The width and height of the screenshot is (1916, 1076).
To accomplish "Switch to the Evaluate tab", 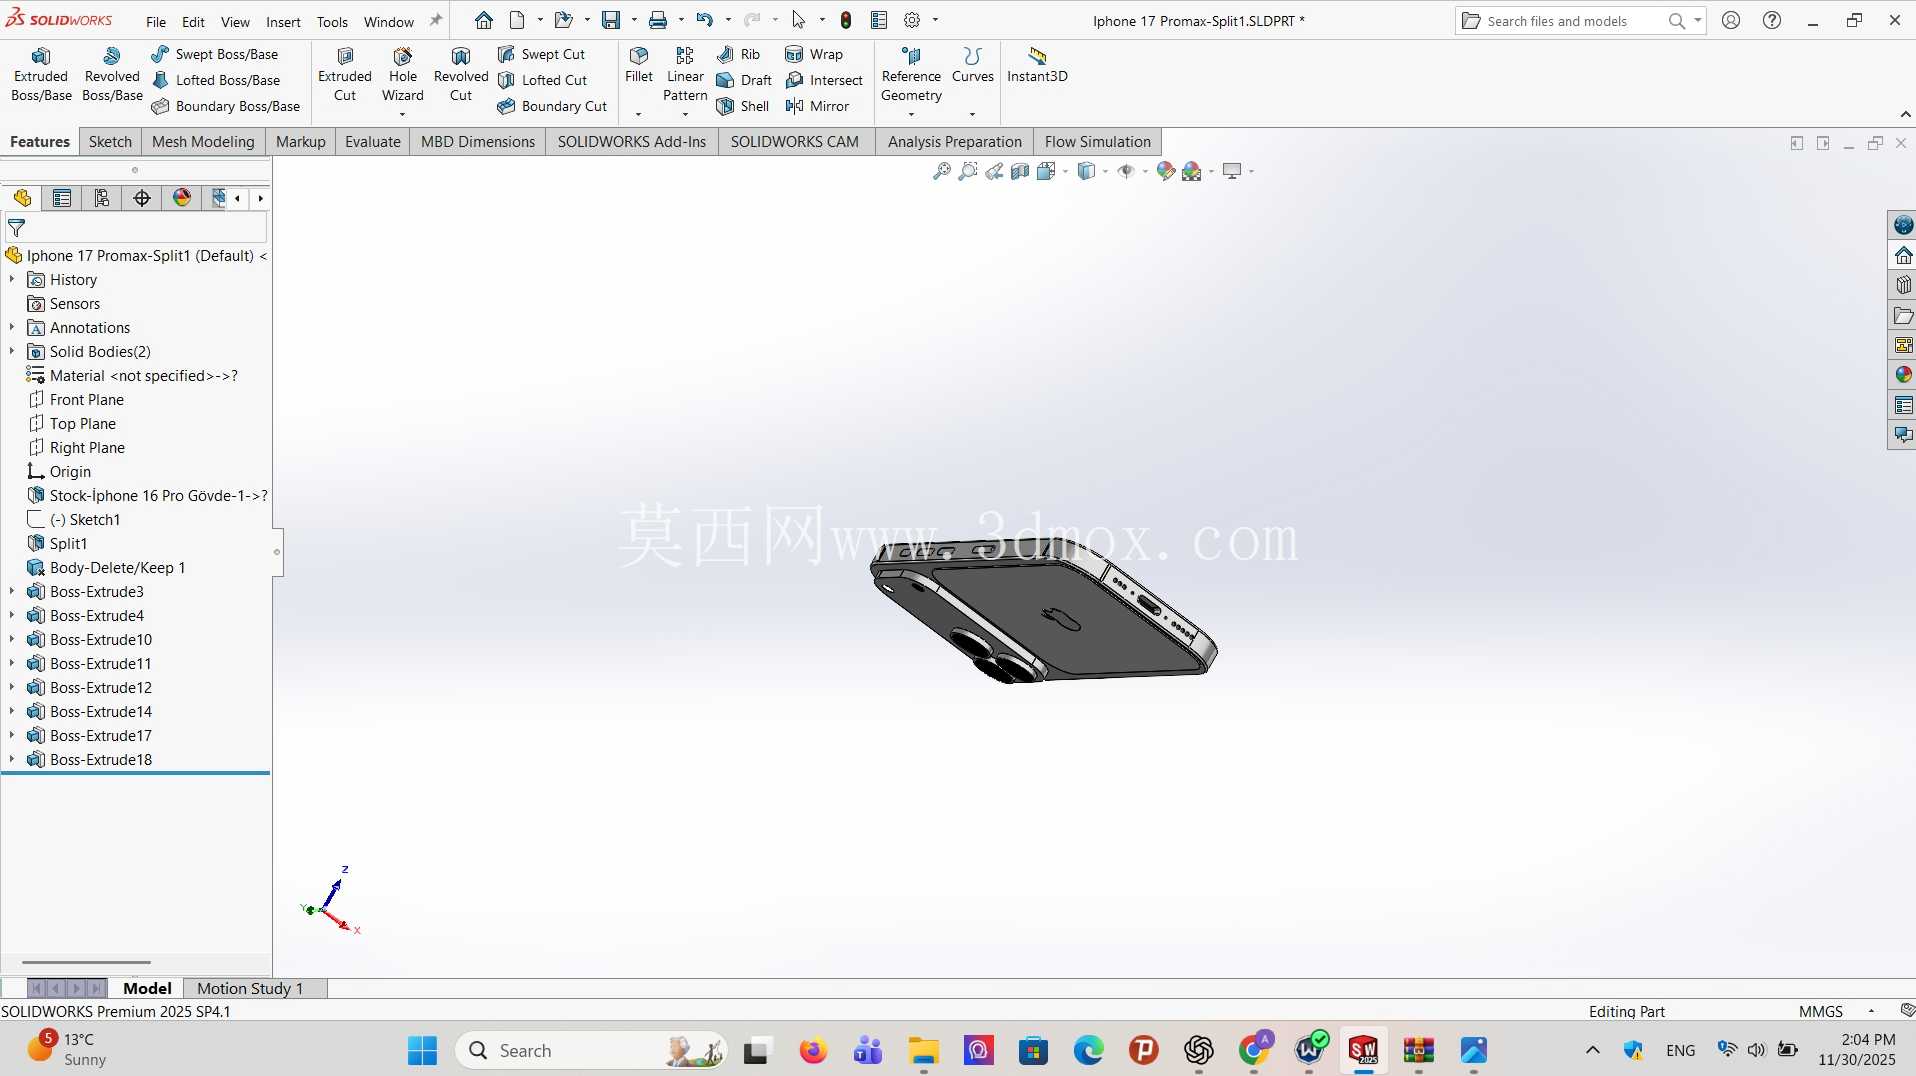I will [x=372, y=142].
